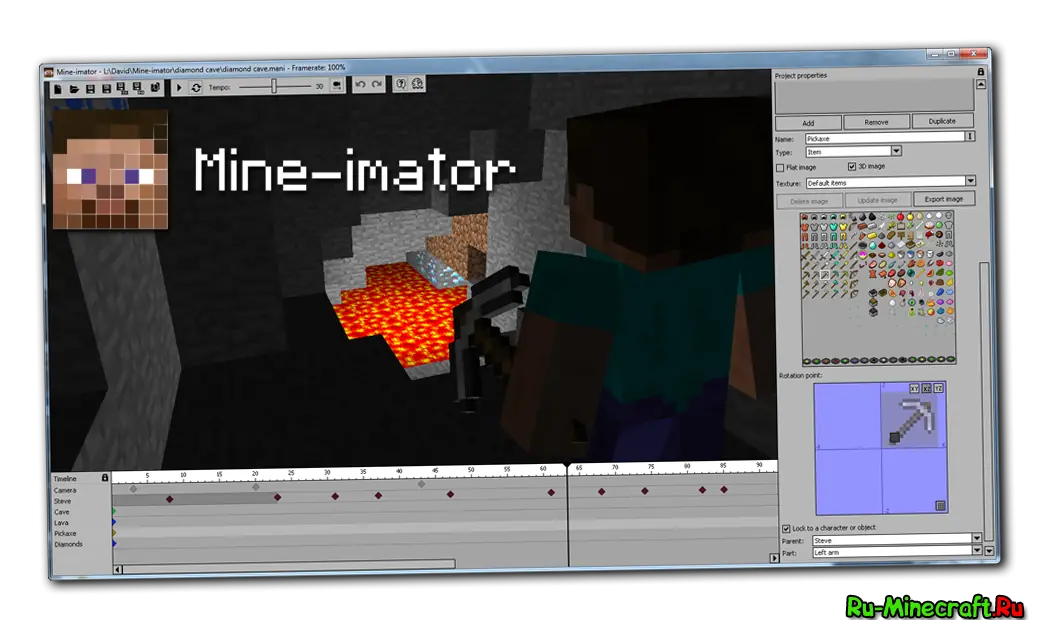Switch rotation view to YZ
1040x627 pixels.
939,388
